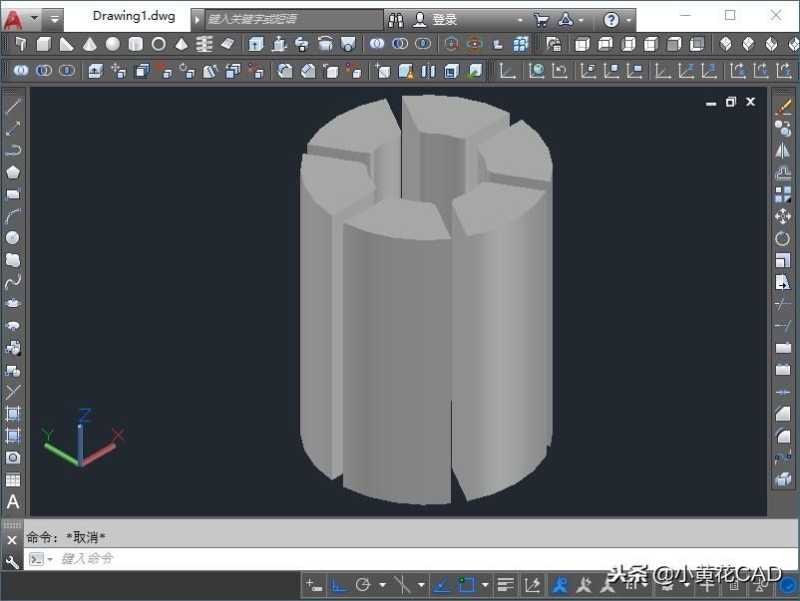Image resolution: width=800 pixels, height=601 pixels.
Task: Switch to the Drawing1.dwg tab
Action: [133, 15]
